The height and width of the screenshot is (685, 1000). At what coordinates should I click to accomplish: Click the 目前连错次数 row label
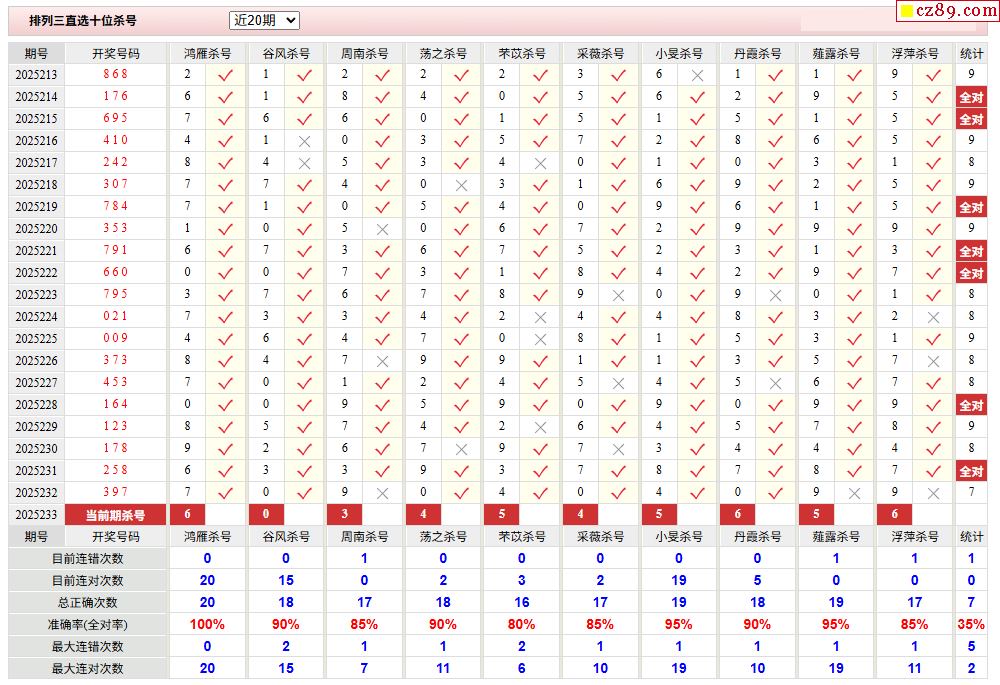click(x=87, y=559)
